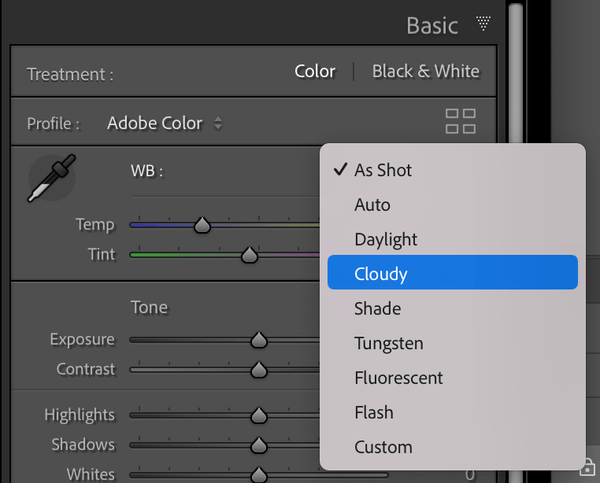The width and height of the screenshot is (600, 483).
Task: Choose Flash white balance
Action: coord(453,413)
